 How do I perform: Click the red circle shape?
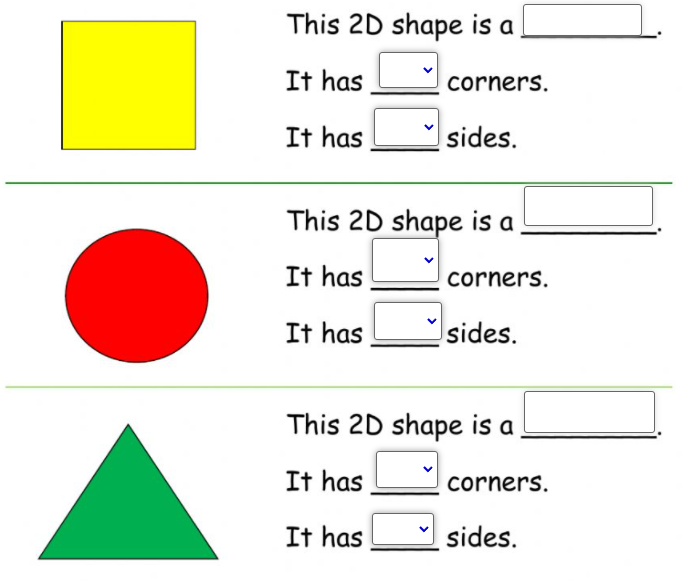pyautogui.click(x=137, y=296)
